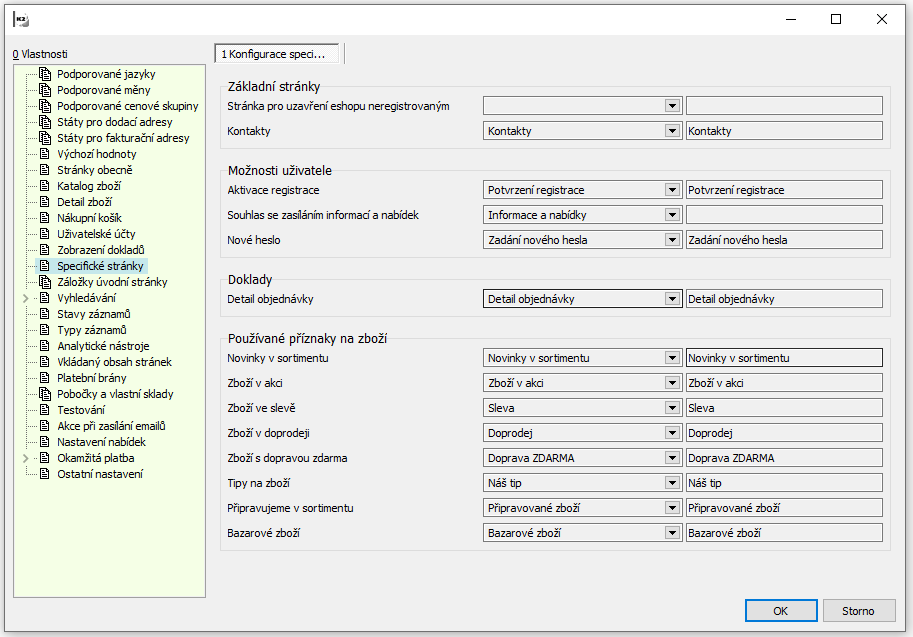Select Nákupní košík in the tree
This screenshot has height=637, width=913.
[89, 218]
